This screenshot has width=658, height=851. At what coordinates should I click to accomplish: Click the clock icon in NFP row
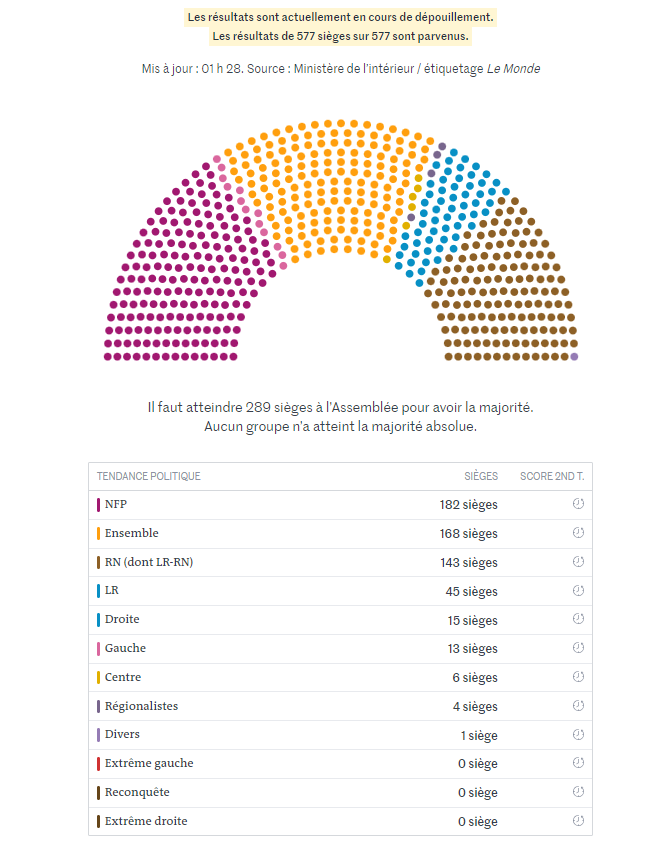coord(578,504)
